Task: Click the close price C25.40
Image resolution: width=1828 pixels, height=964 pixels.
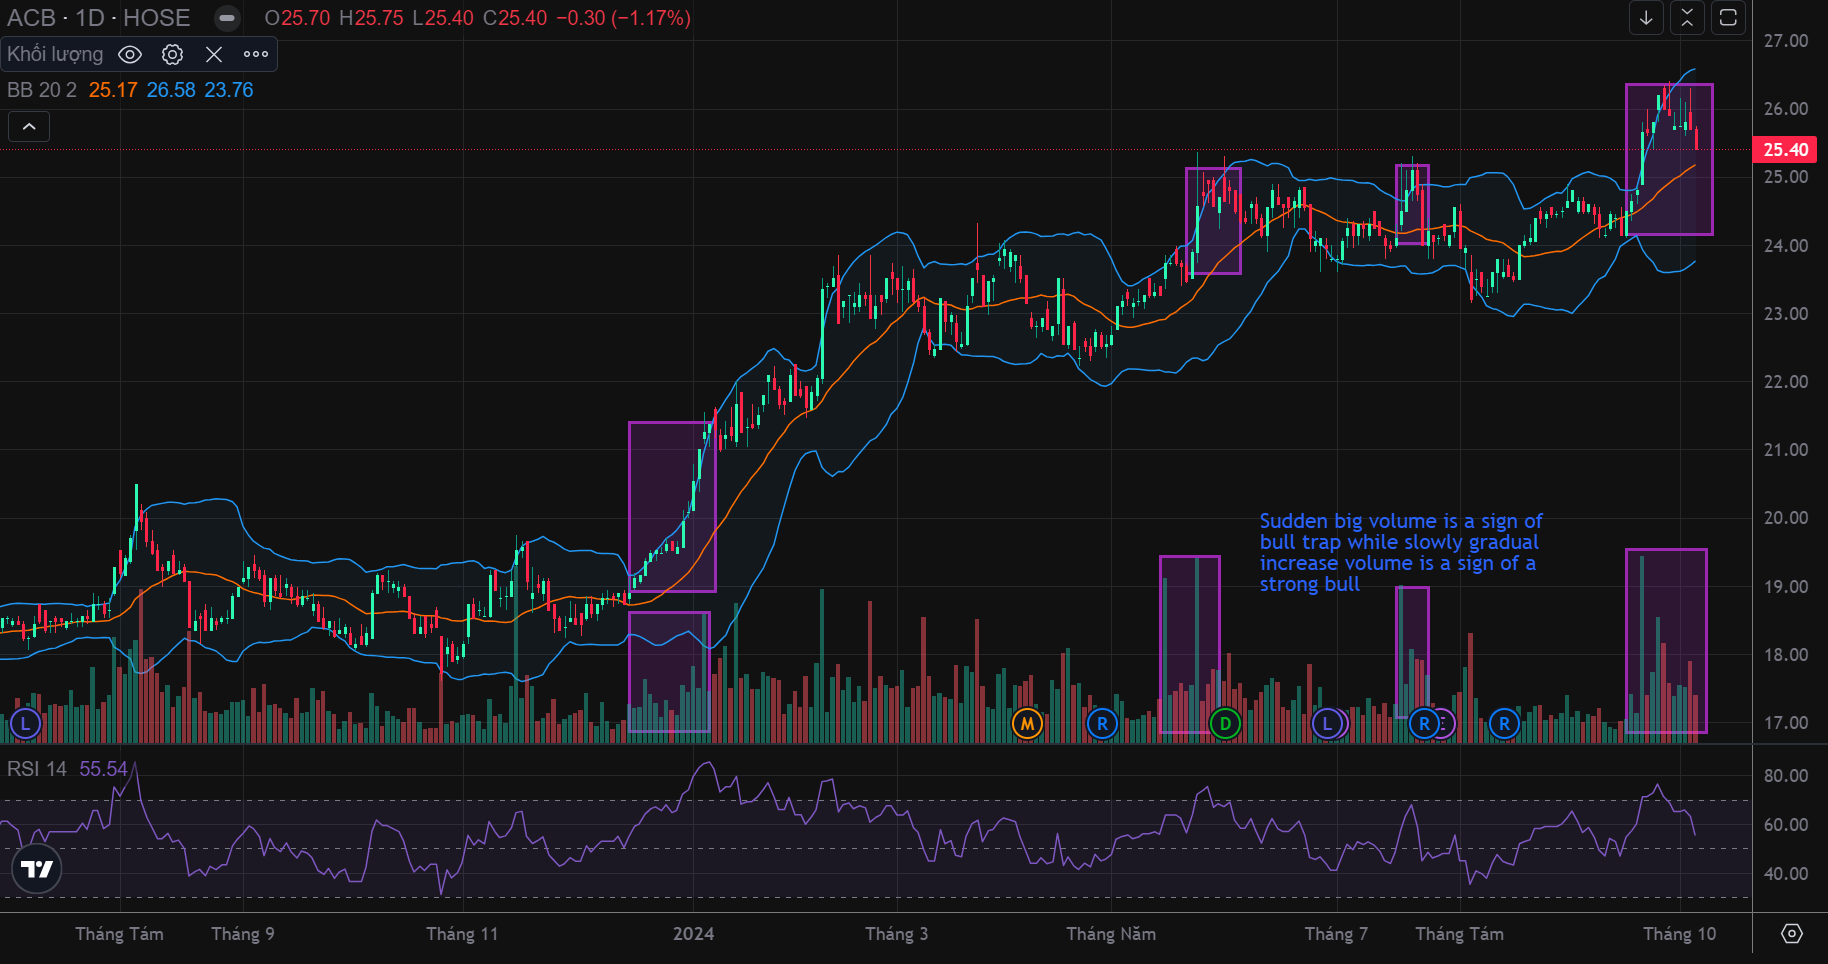Action: click(515, 18)
